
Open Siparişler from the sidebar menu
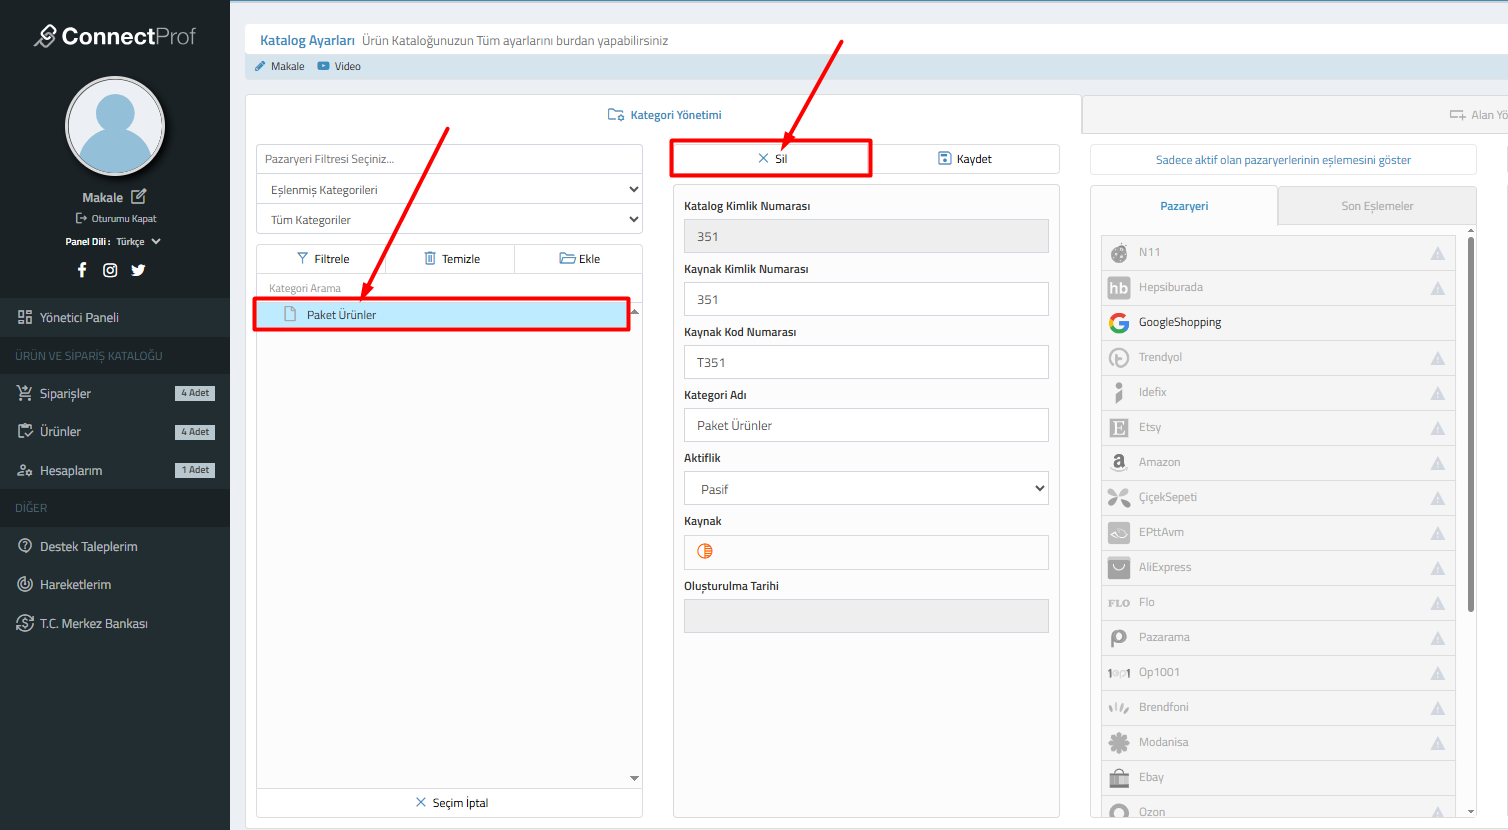(66, 394)
